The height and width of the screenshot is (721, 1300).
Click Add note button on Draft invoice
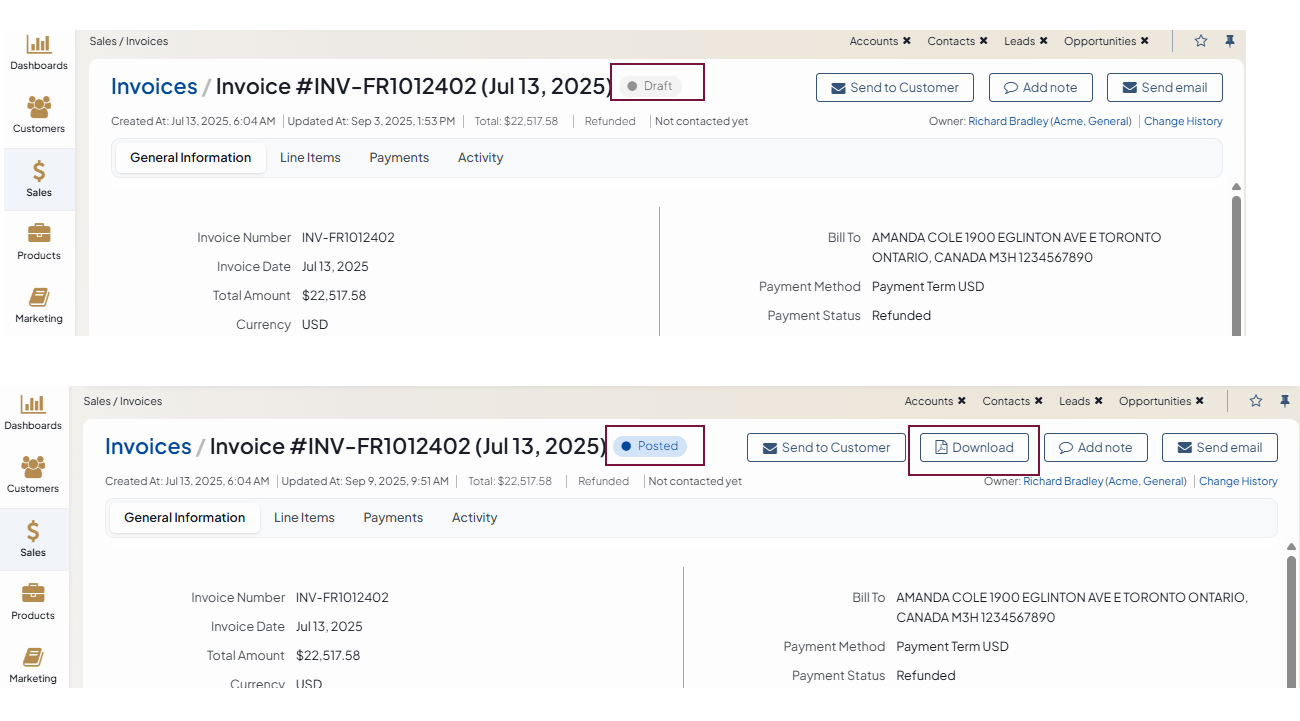pyautogui.click(x=1040, y=88)
